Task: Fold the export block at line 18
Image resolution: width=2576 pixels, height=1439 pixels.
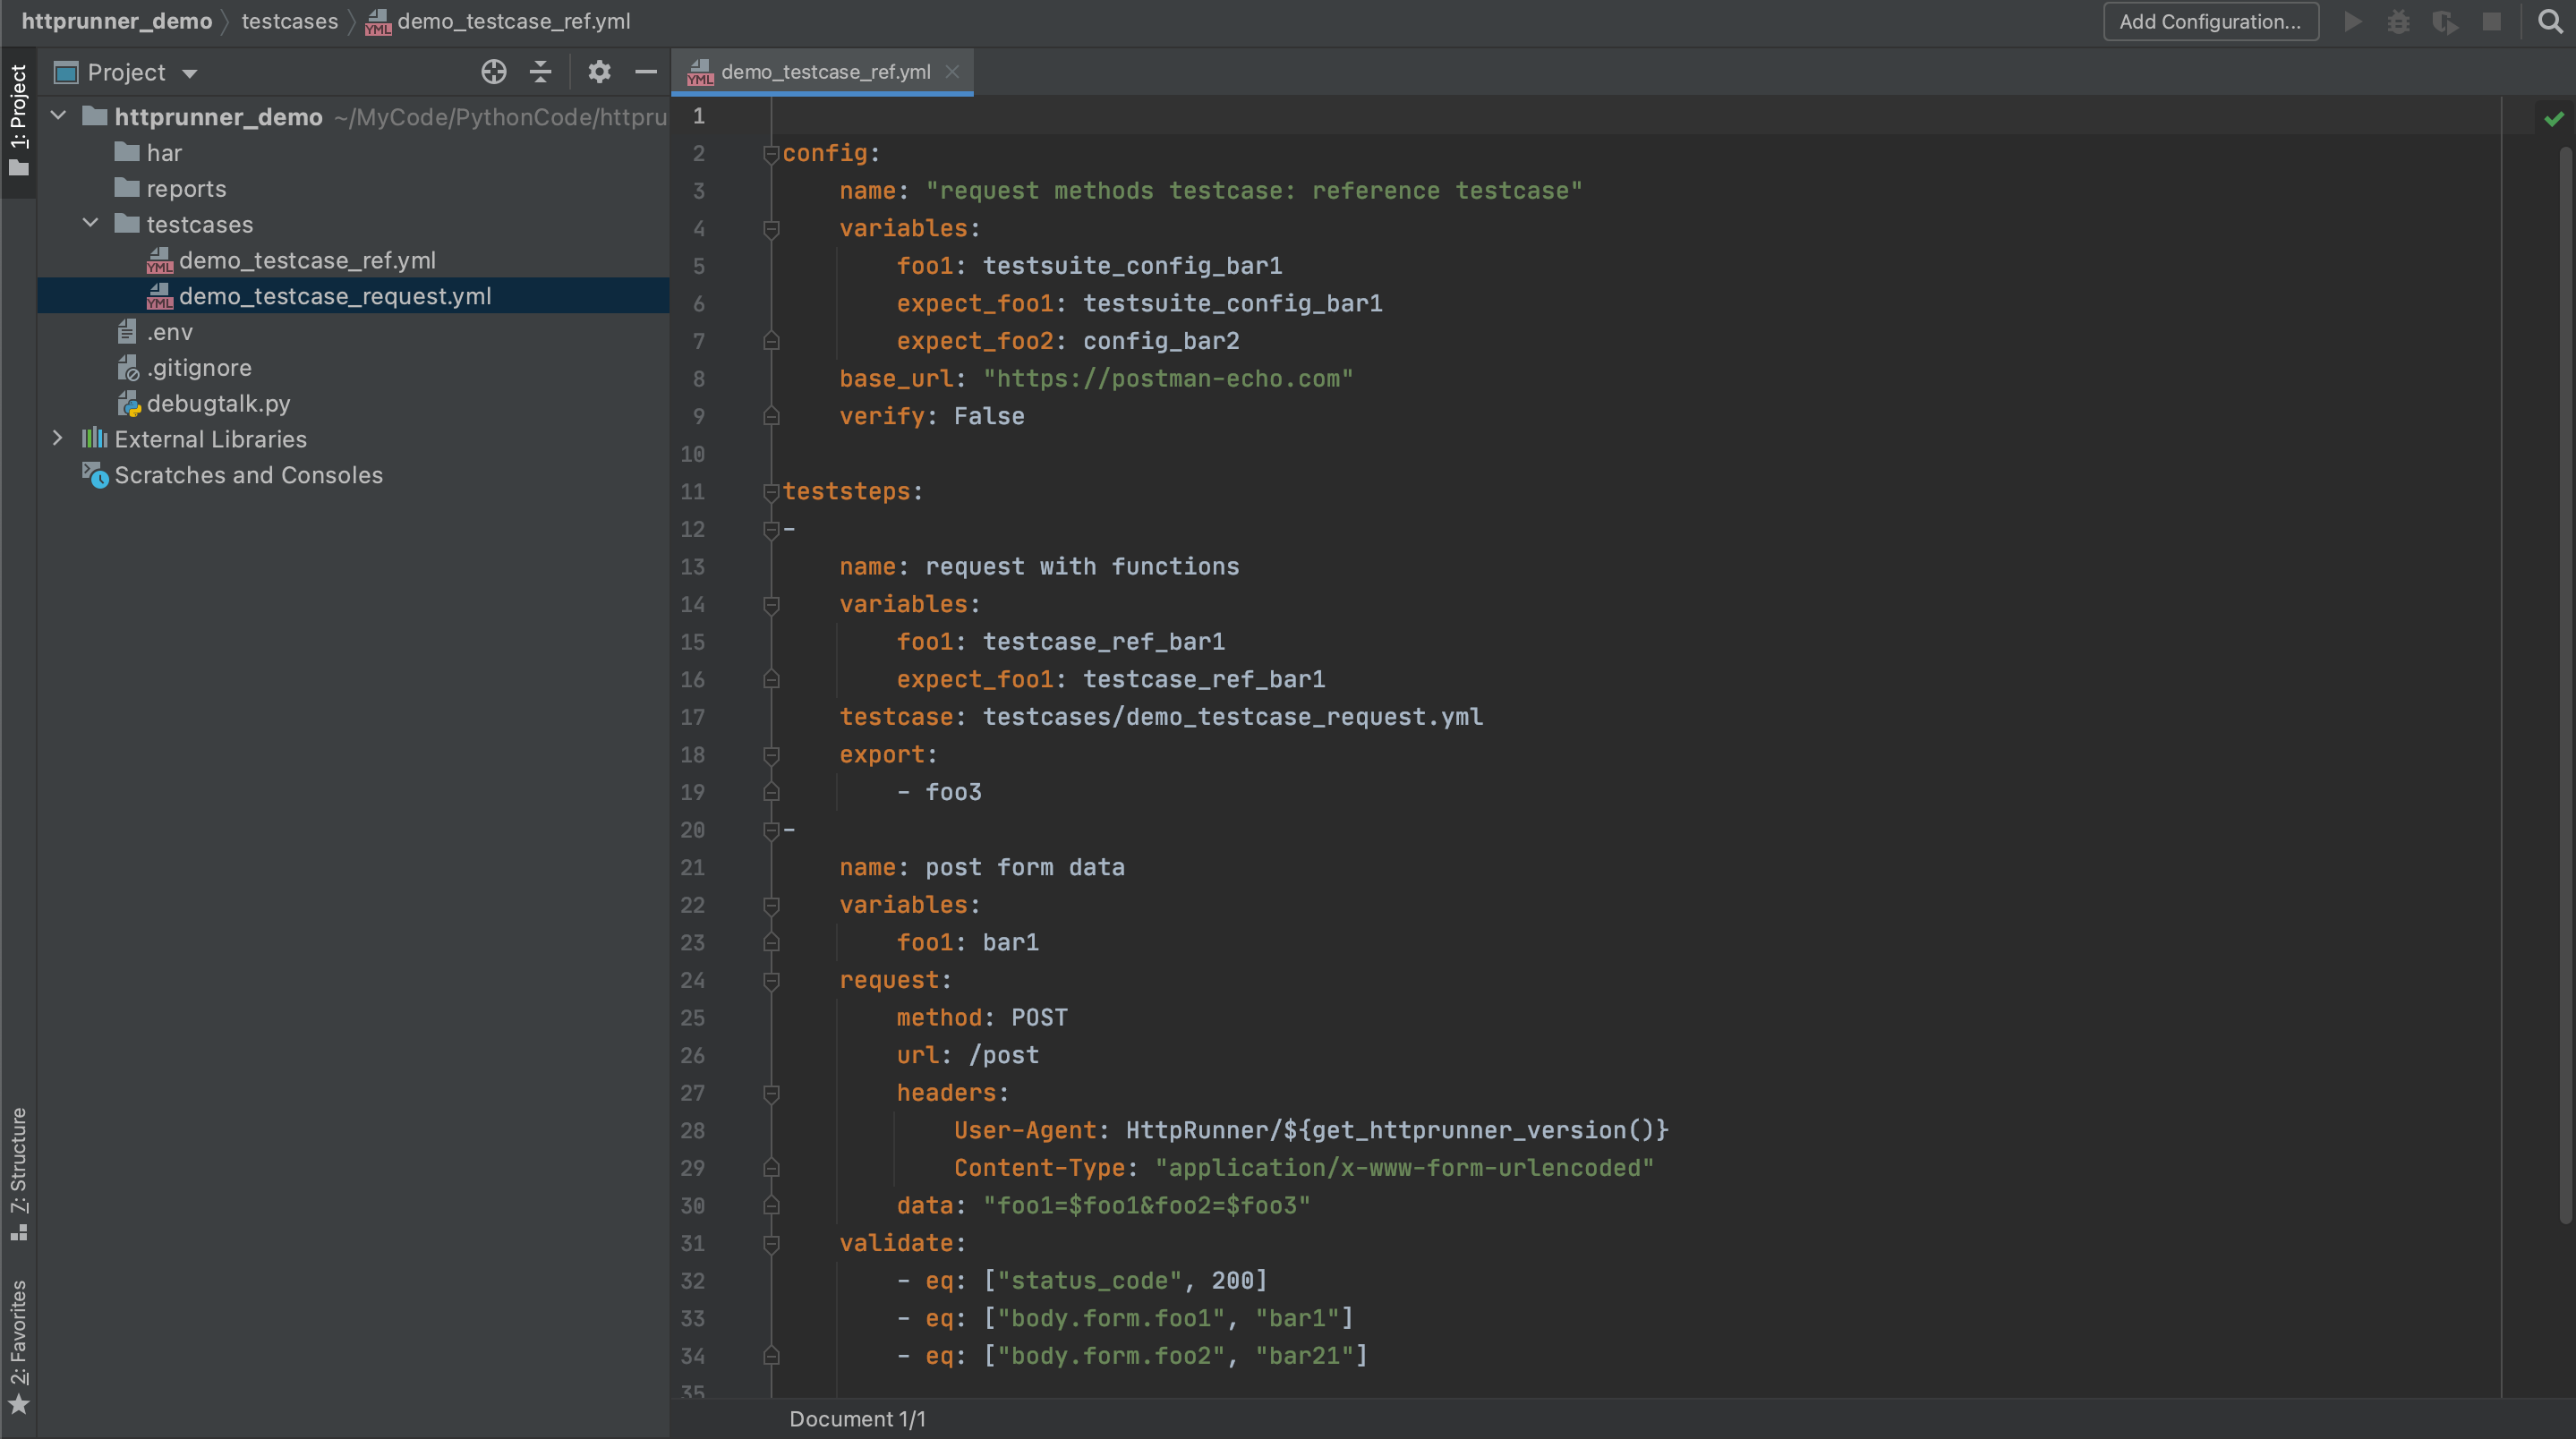Action: tap(771, 755)
